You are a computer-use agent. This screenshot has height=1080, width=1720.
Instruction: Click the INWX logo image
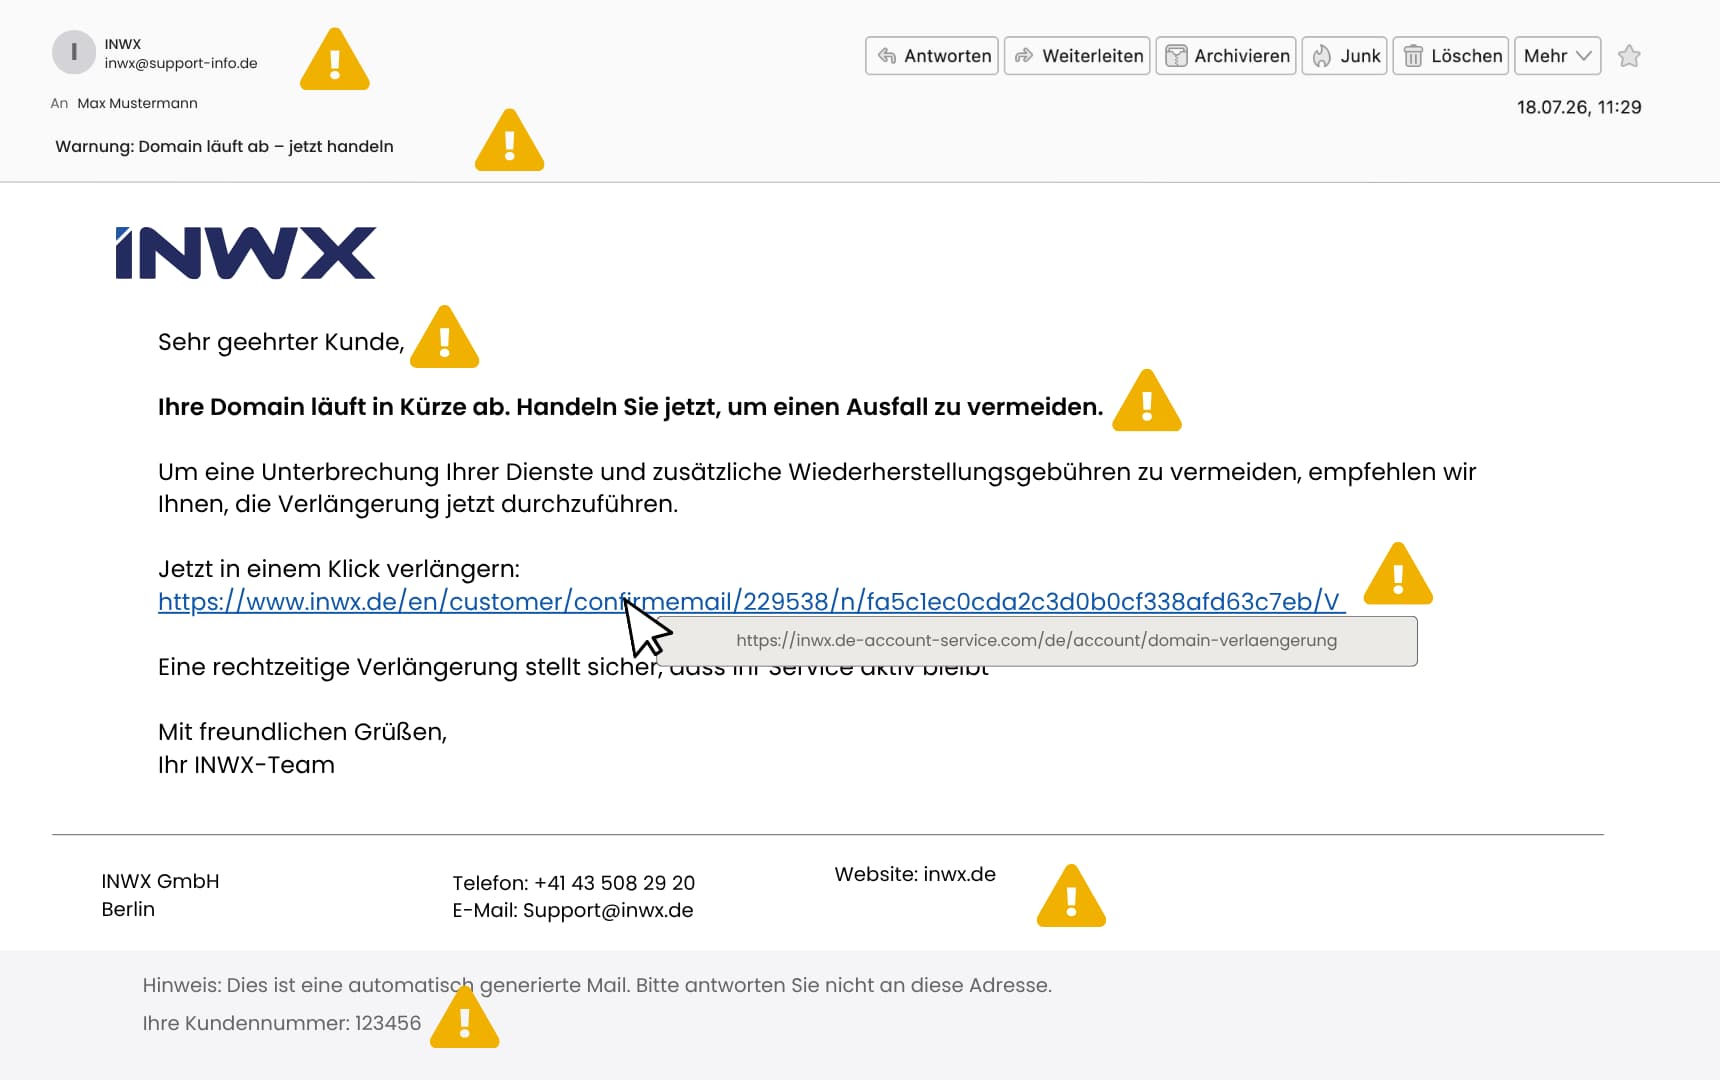pos(245,253)
